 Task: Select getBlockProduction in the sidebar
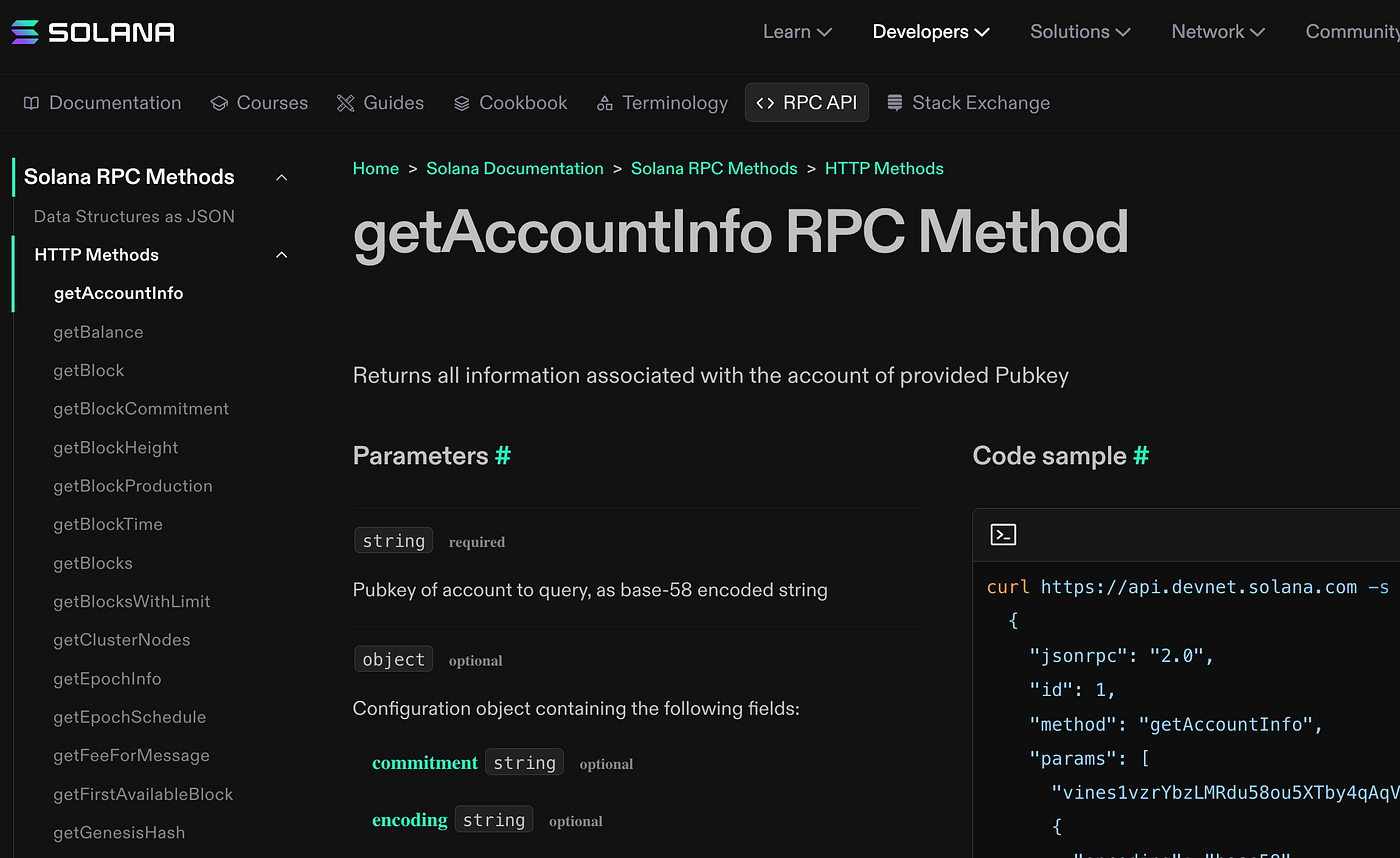pos(133,486)
